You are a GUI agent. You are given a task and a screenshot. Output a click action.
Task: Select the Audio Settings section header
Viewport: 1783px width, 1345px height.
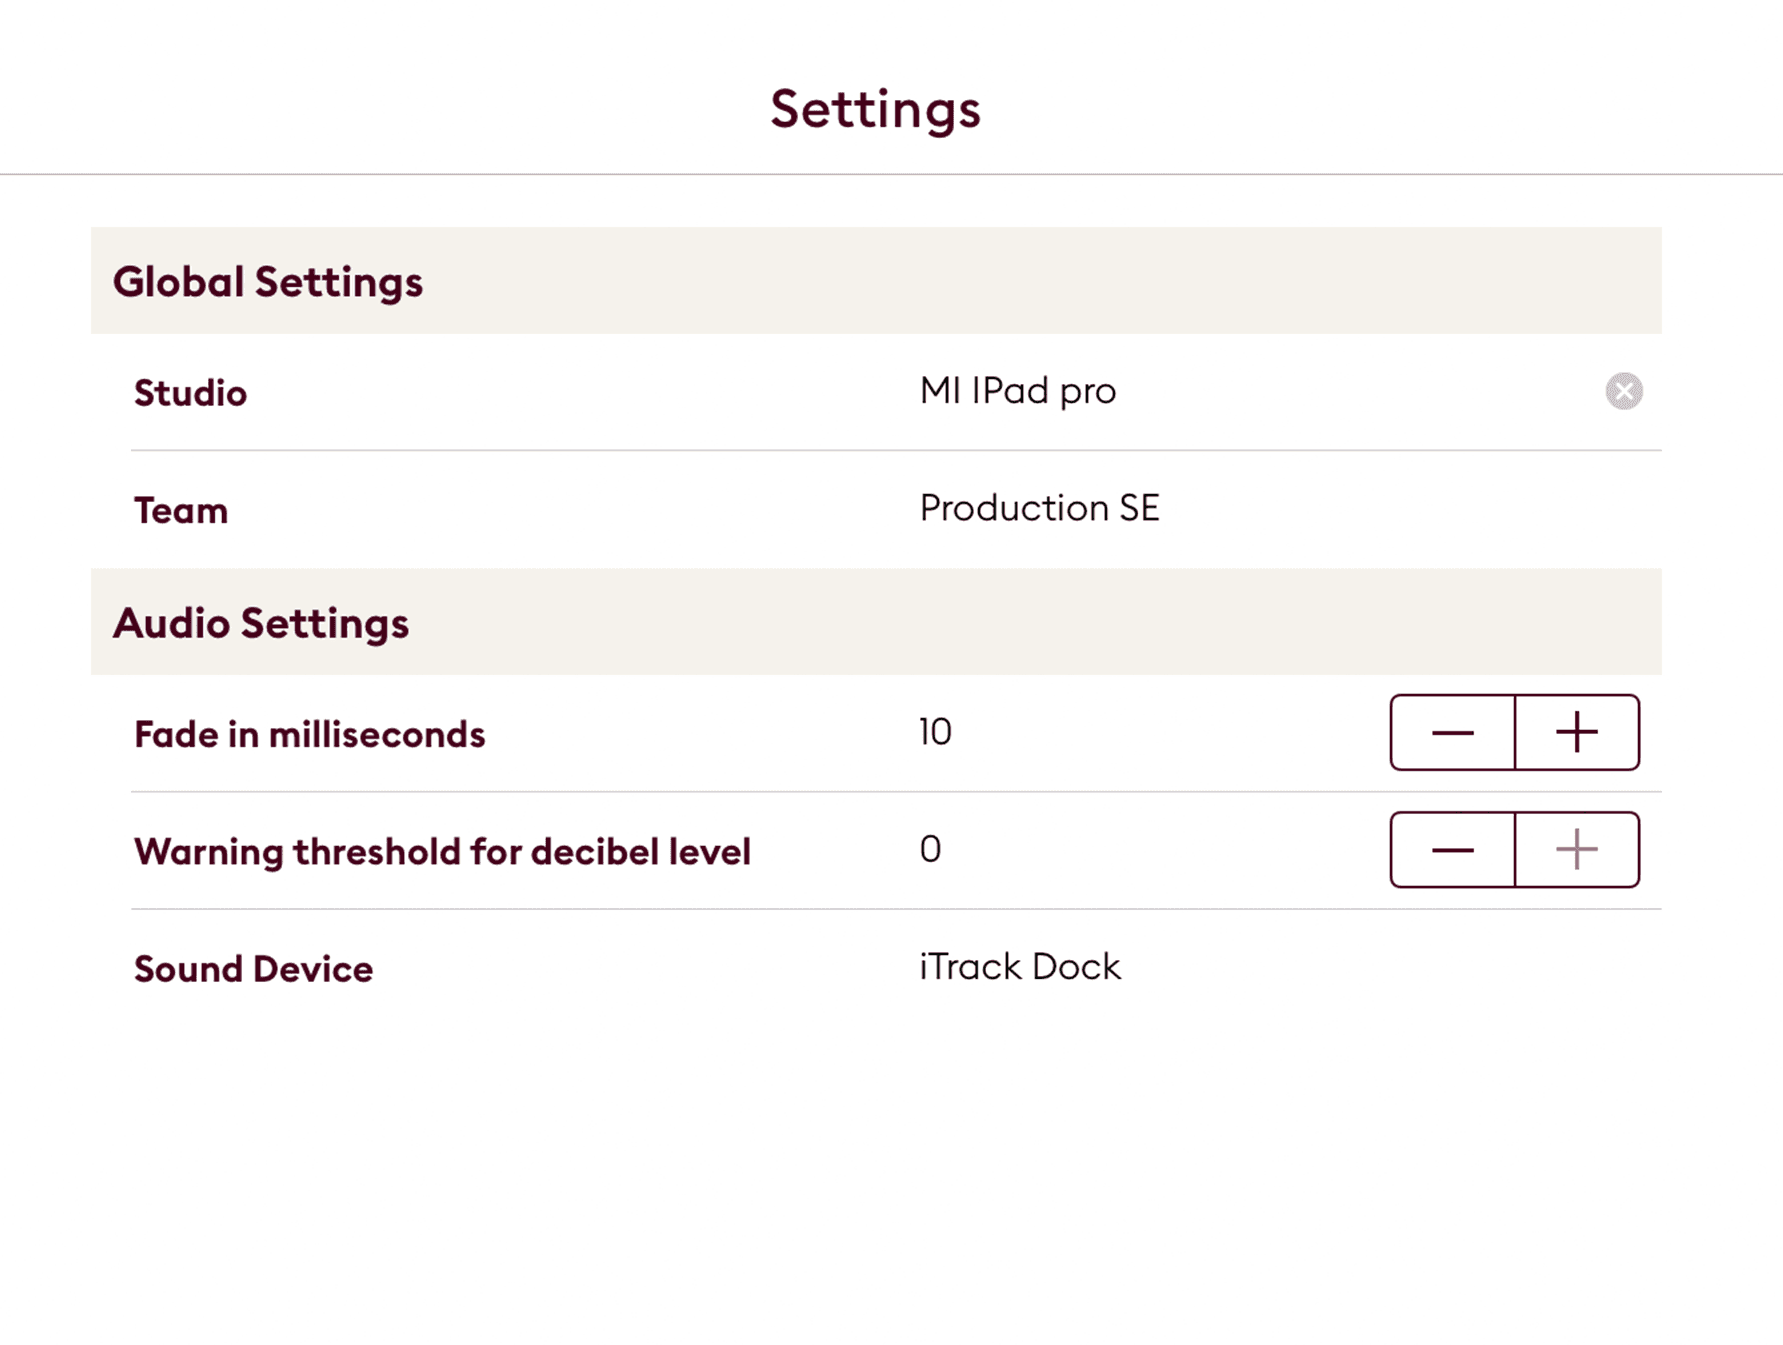(x=263, y=622)
